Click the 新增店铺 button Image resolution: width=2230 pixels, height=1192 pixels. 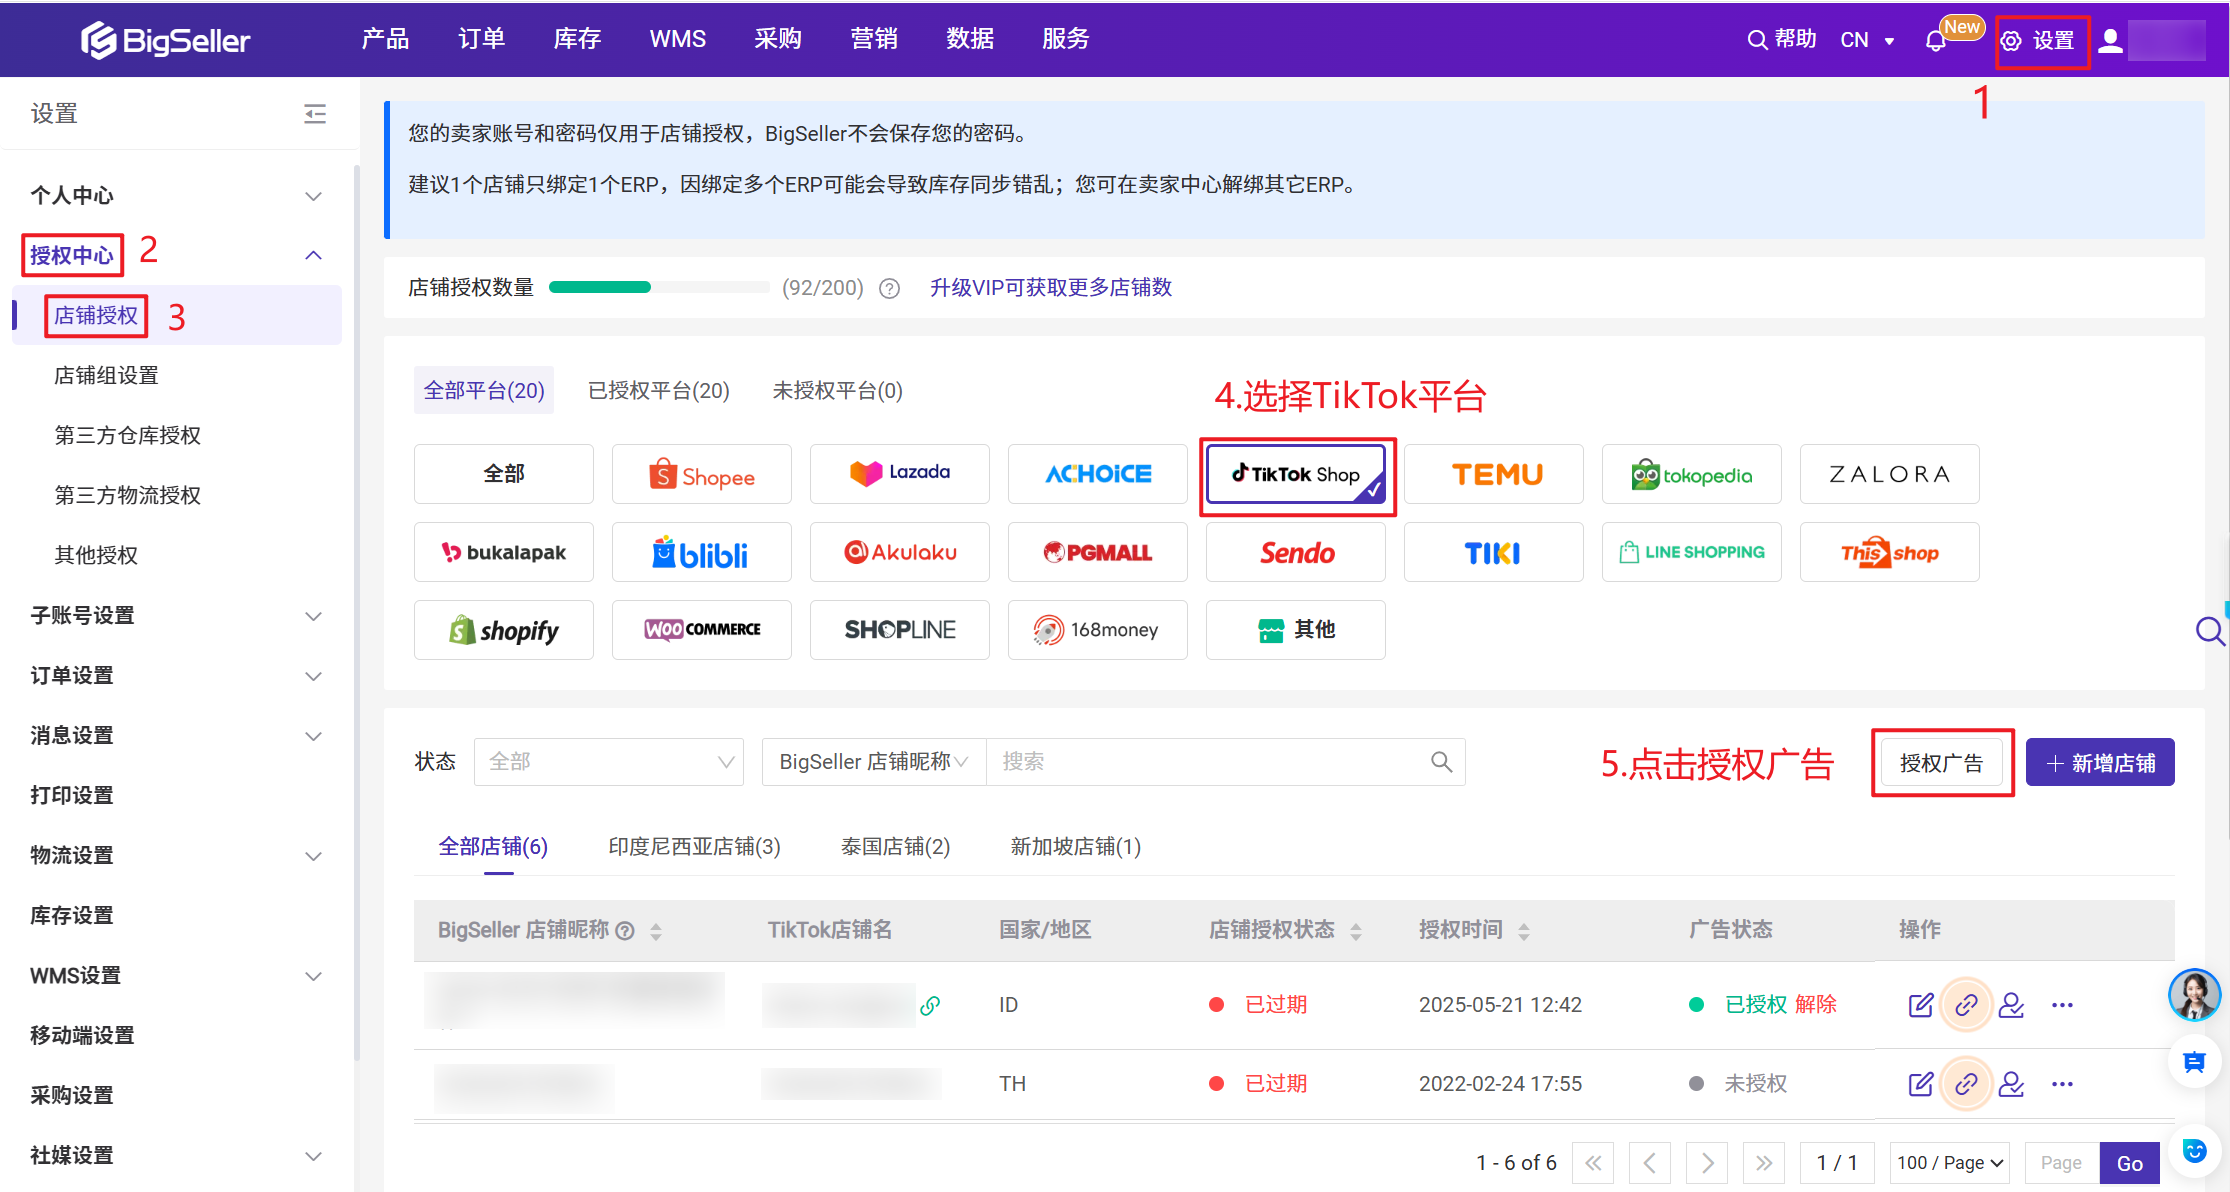(2100, 763)
